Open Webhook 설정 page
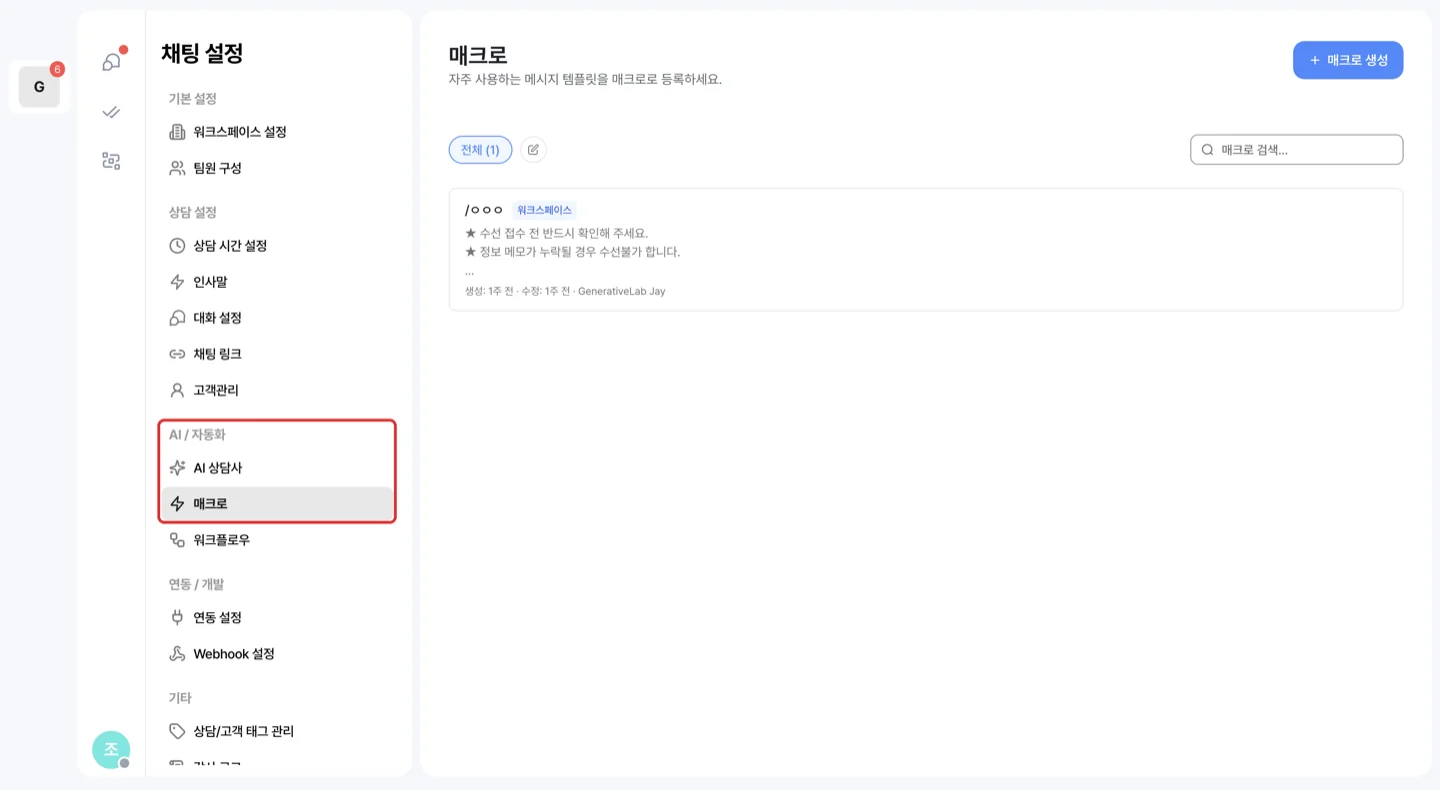This screenshot has height=790, width=1440. tap(277, 654)
